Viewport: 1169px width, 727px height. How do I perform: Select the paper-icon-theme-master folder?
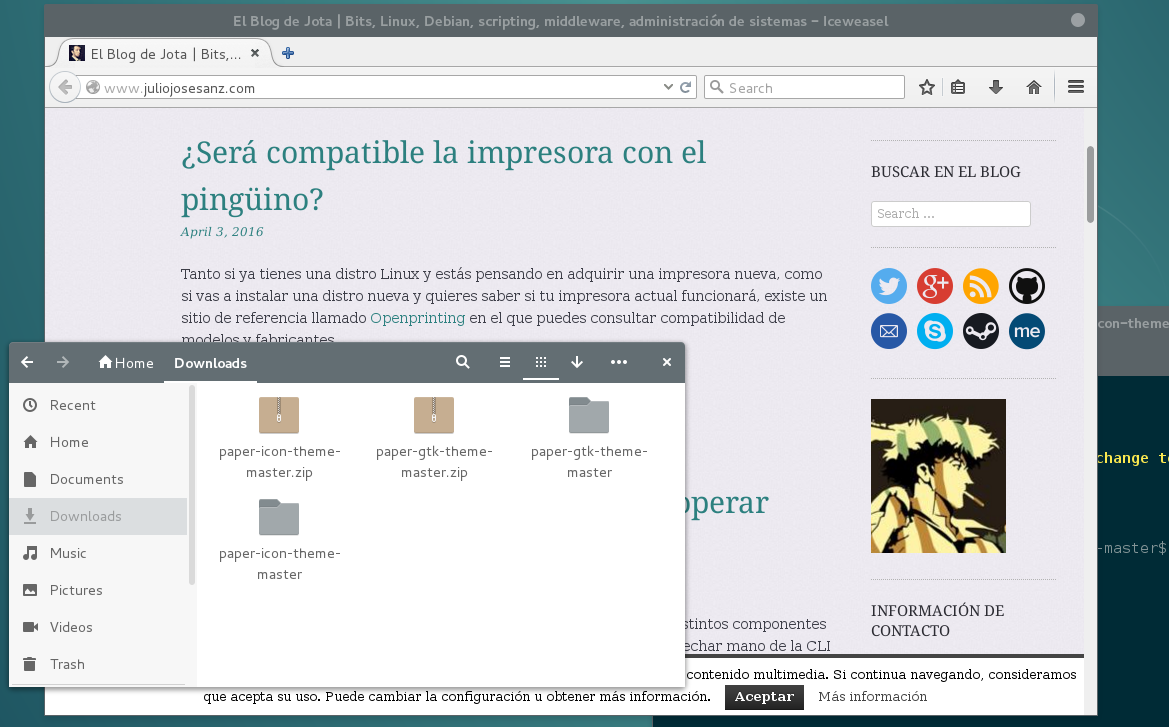coord(279,541)
